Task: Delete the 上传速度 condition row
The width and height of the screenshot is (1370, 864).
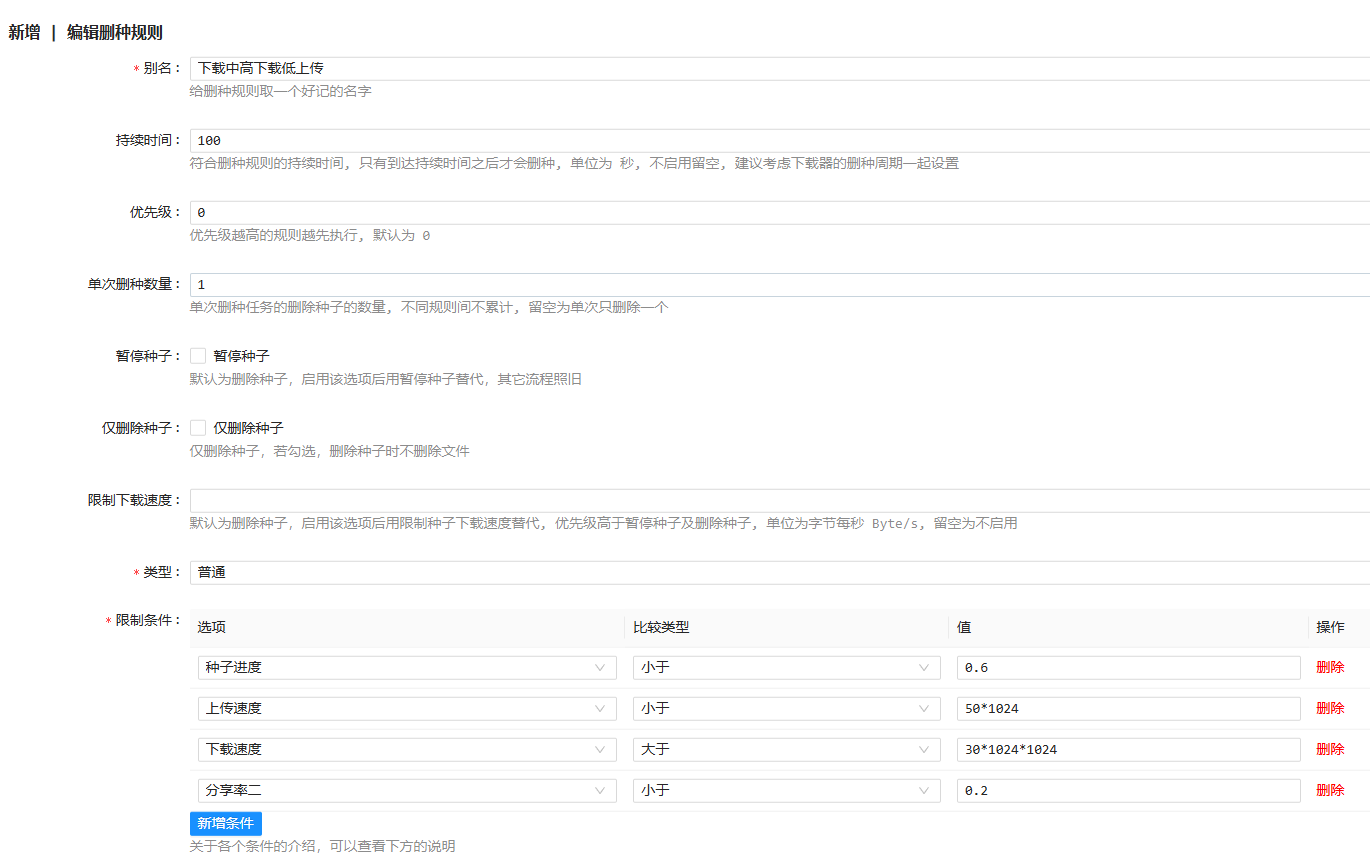Action: pos(1330,709)
